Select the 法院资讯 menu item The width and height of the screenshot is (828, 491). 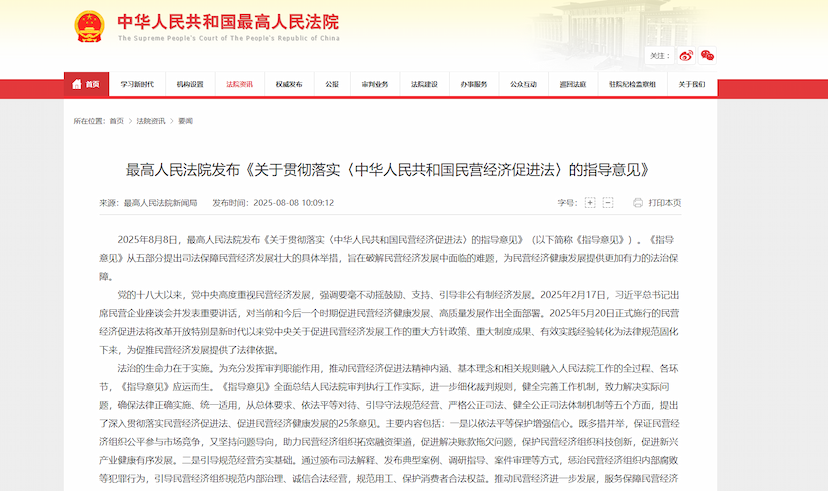(240, 84)
